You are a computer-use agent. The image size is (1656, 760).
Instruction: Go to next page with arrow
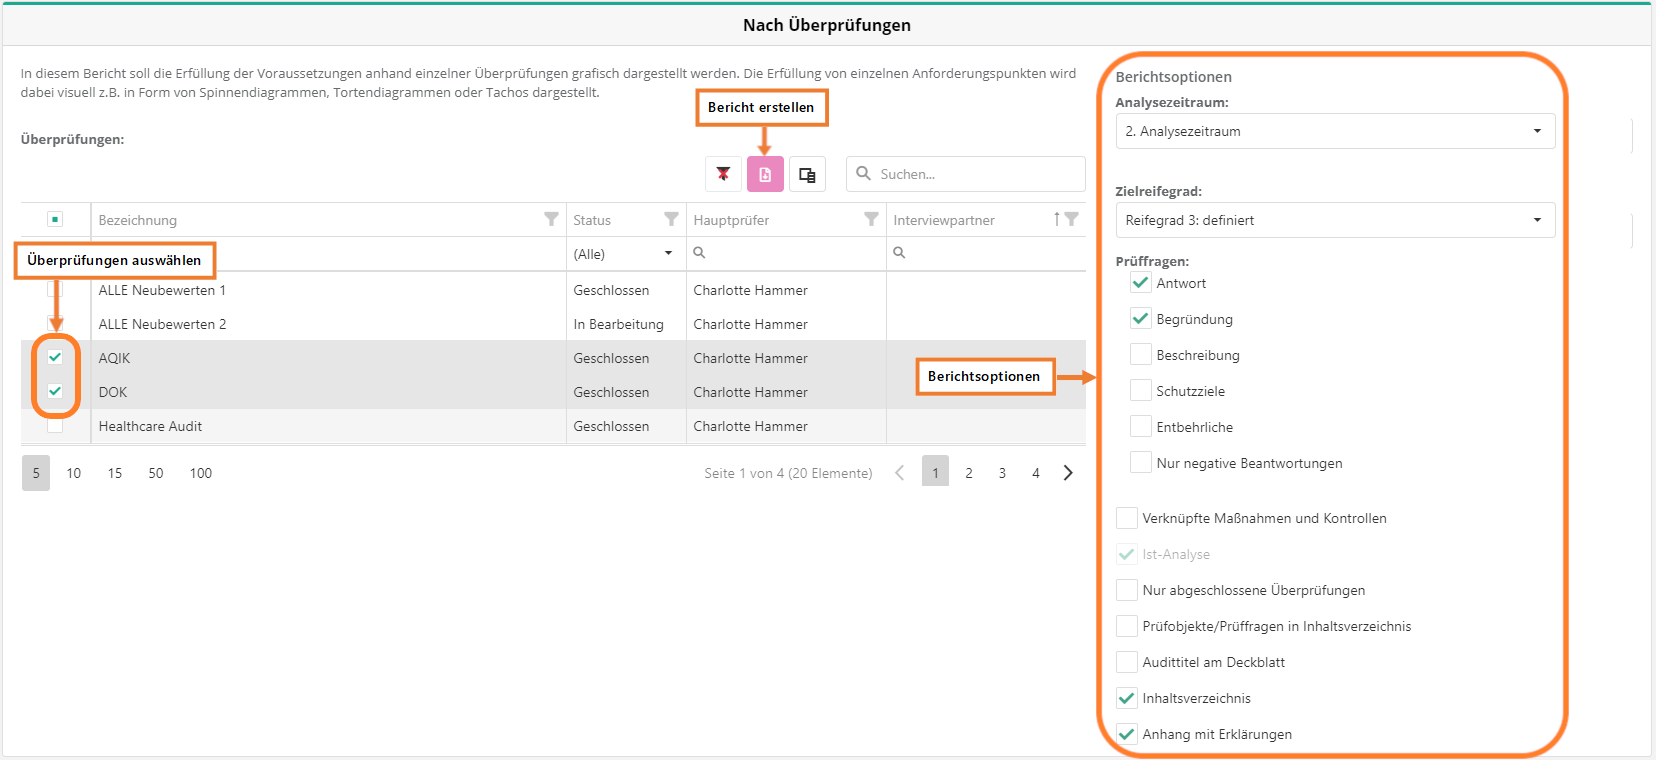(1068, 473)
